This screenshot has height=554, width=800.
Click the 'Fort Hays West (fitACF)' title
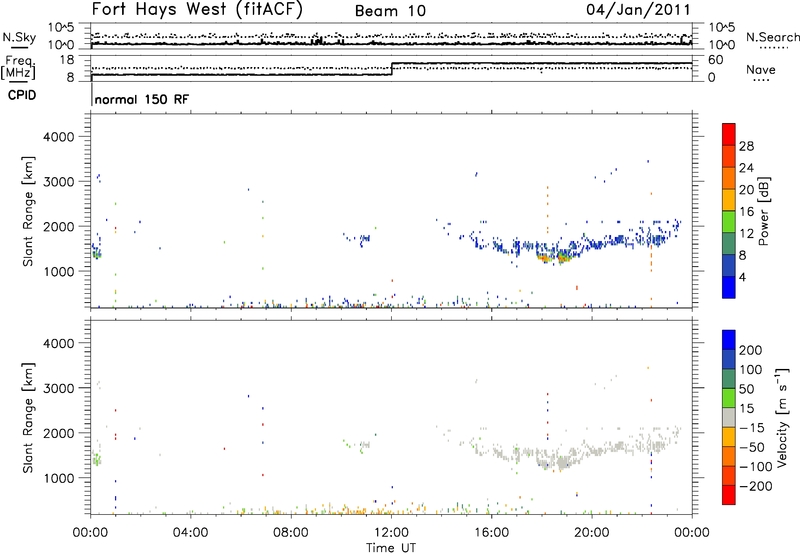click(x=197, y=9)
